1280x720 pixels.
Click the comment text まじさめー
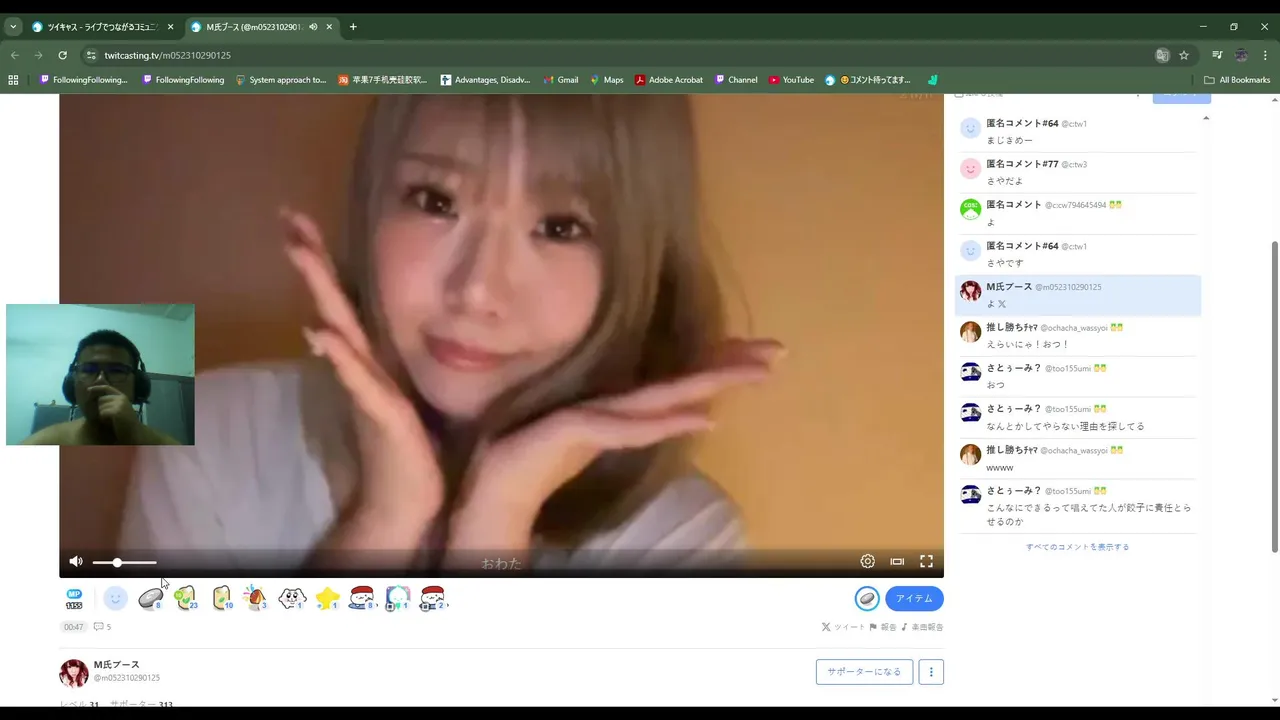[x=1009, y=140]
